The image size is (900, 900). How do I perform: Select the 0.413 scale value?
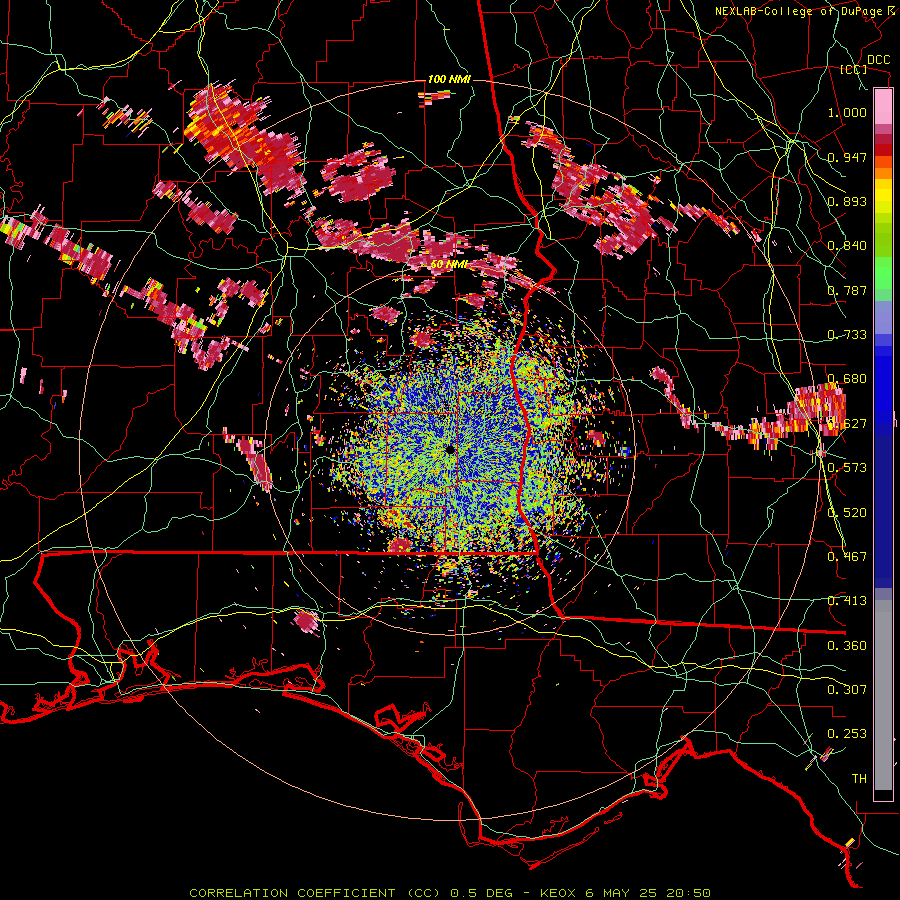coord(847,600)
